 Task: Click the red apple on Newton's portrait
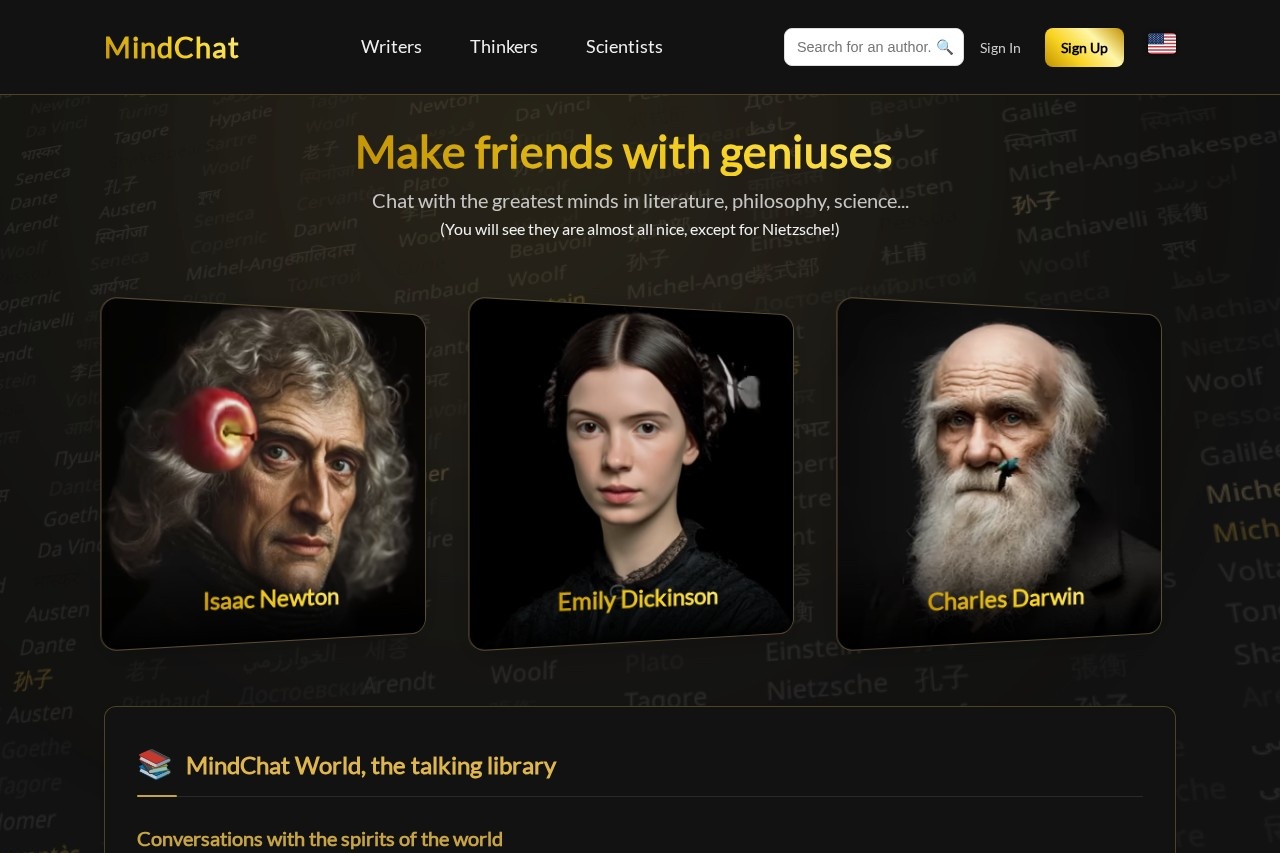click(x=217, y=430)
